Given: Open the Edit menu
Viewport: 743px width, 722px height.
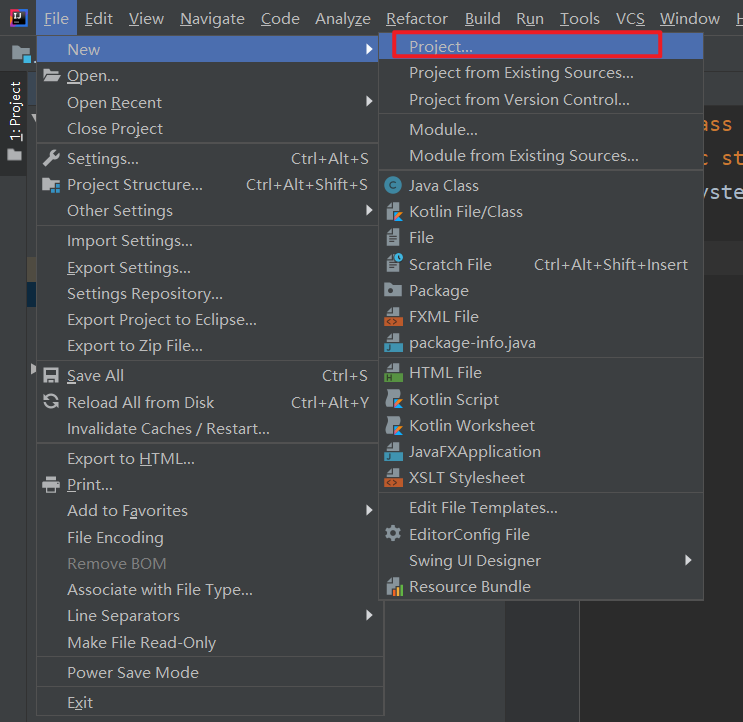Looking at the screenshot, I should 99,18.
